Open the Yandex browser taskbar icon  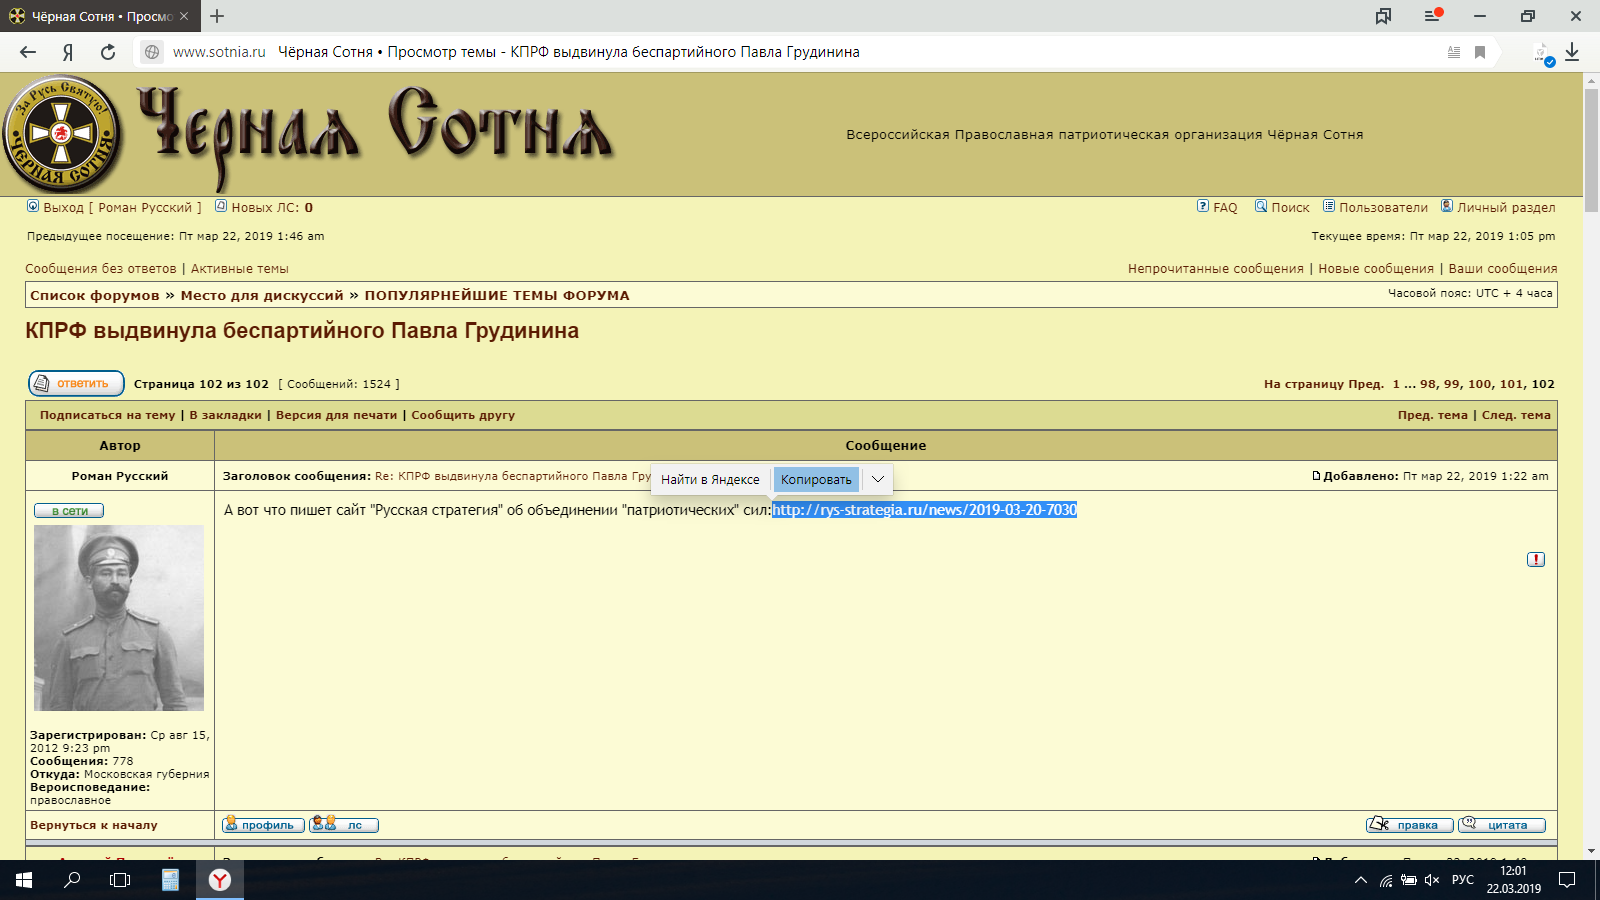click(x=220, y=880)
